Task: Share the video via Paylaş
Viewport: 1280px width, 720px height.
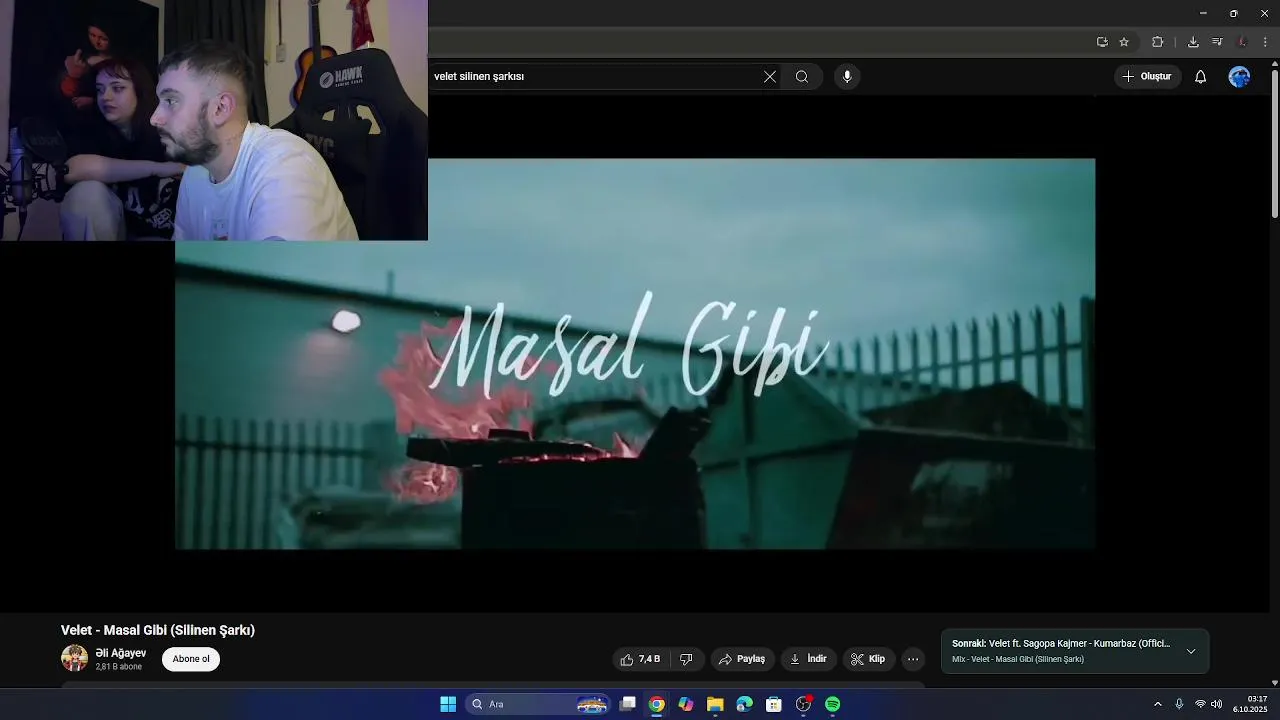Action: [x=742, y=659]
